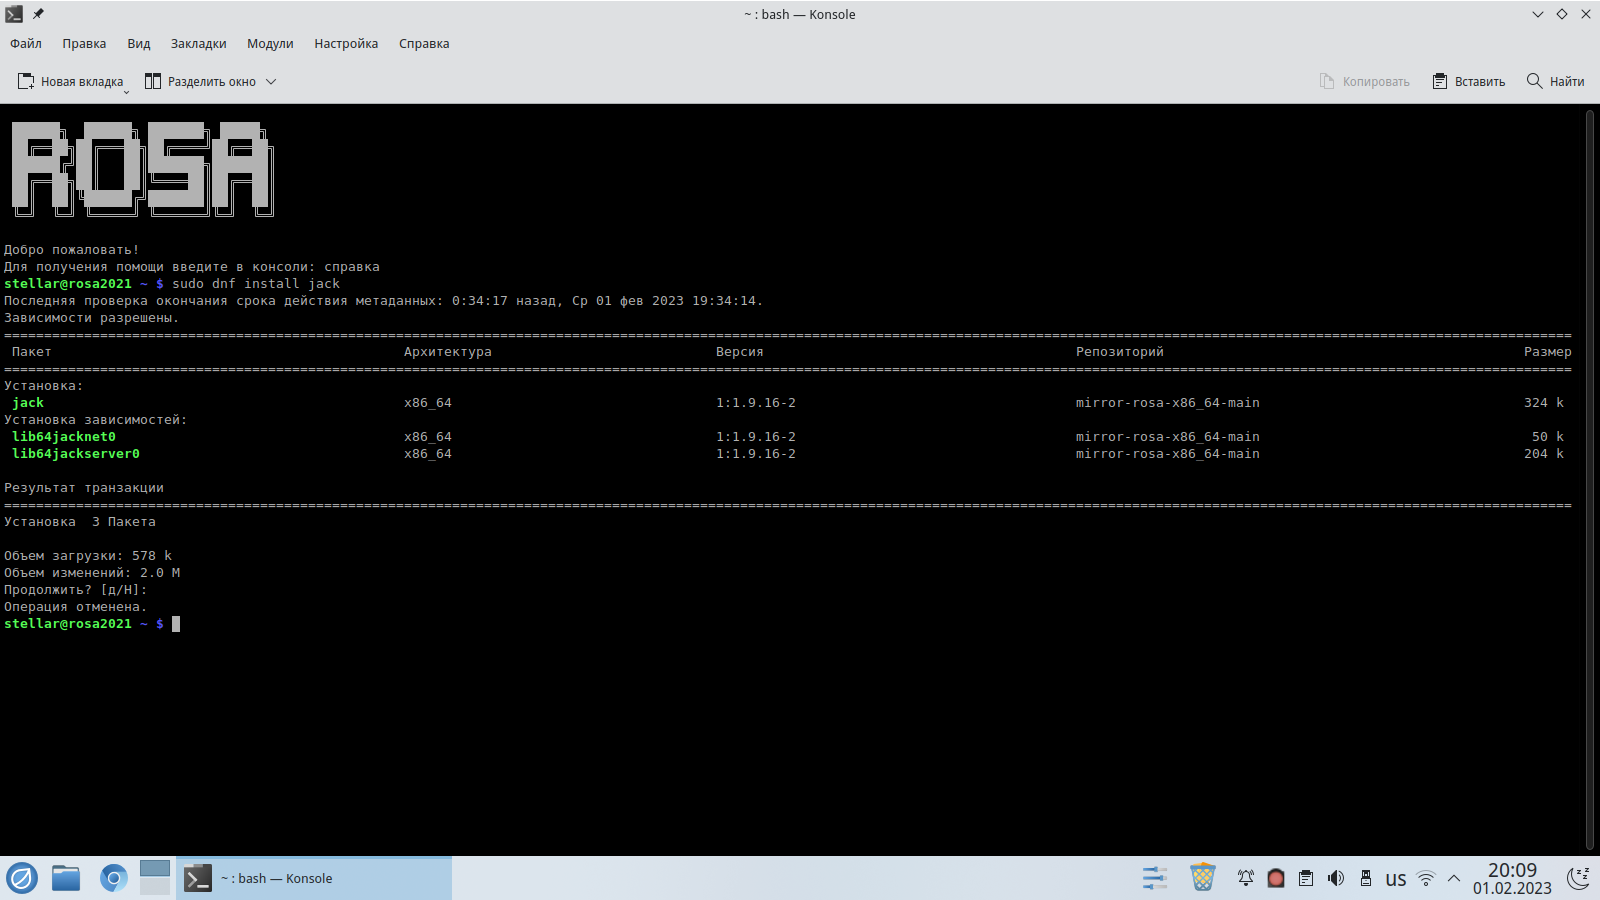Open the clock showing 20:09
The height and width of the screenshot is (900, 1600).
click(1512, 878)
